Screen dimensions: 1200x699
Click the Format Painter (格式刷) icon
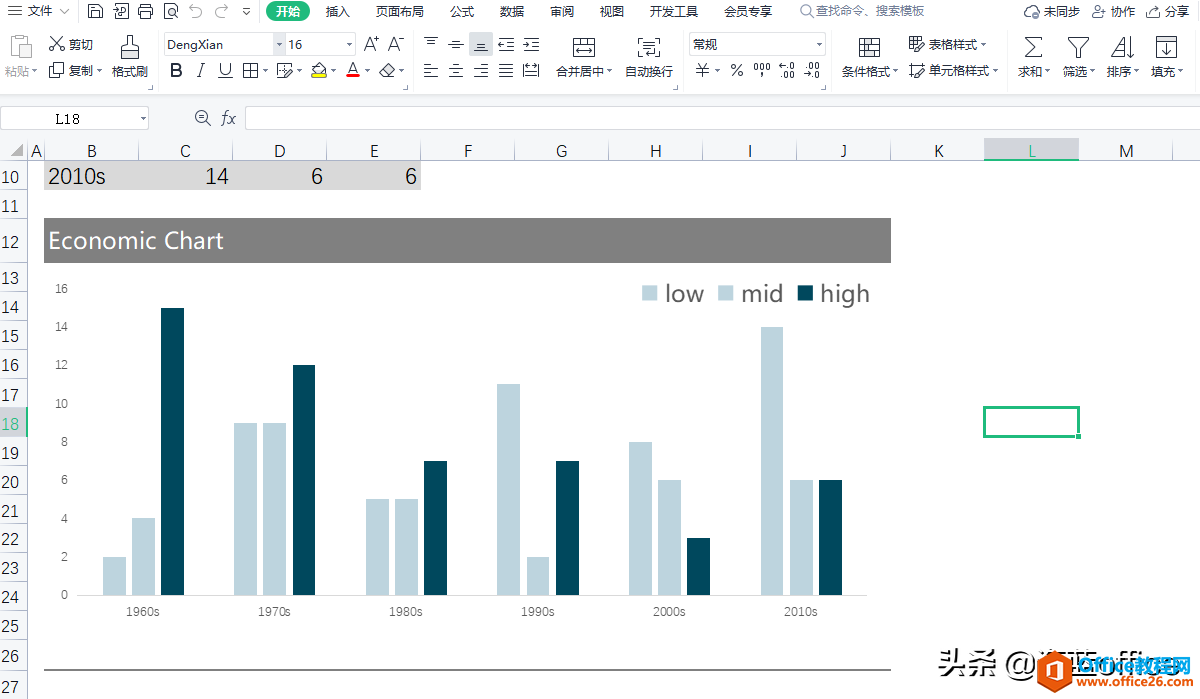click(129, 47)
